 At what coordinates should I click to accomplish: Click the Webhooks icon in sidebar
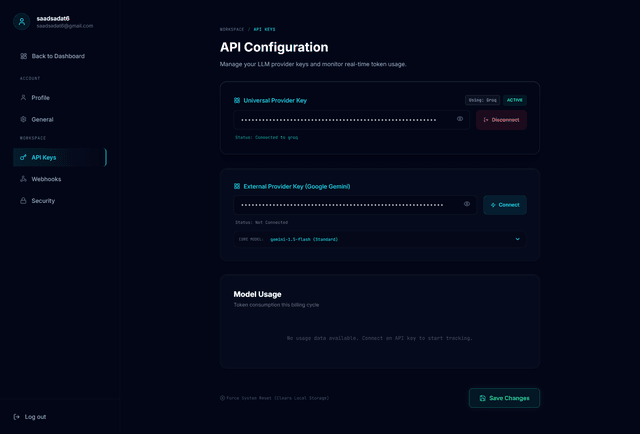[23, 179]
